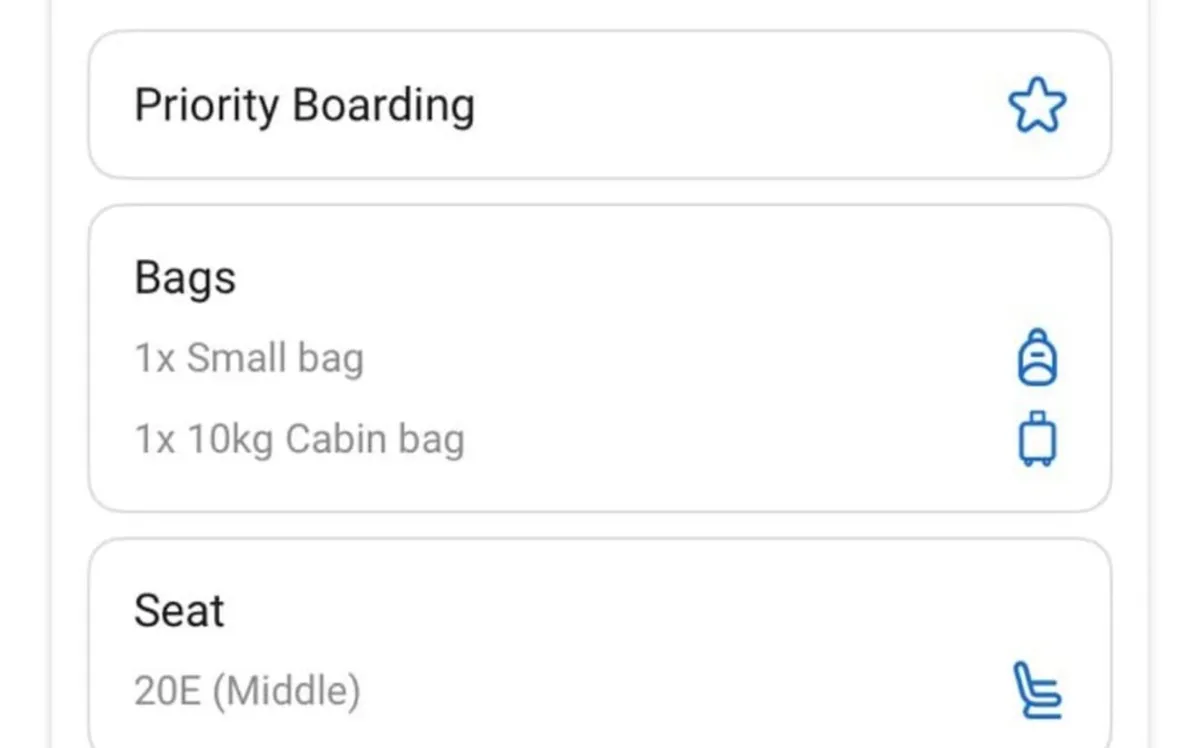Click the 1x 10kg Cabin bag line
Viewport: 1200px width, 748px height.
click(299, 439)
